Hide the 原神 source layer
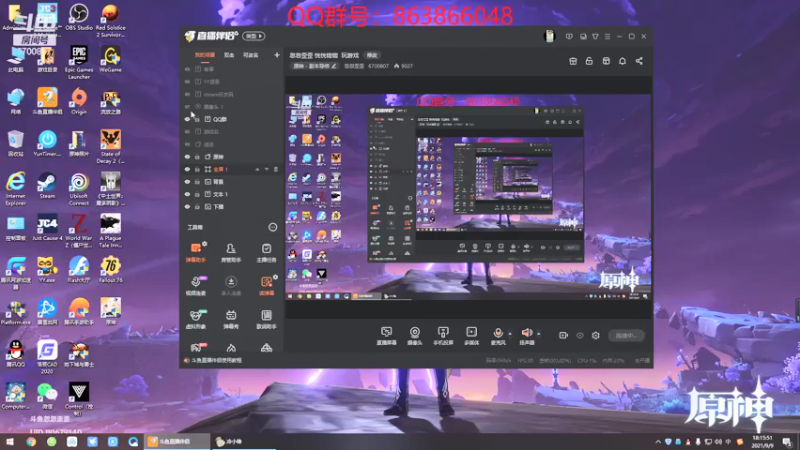Viewport: 800px width, 450px height. (187, 157)
